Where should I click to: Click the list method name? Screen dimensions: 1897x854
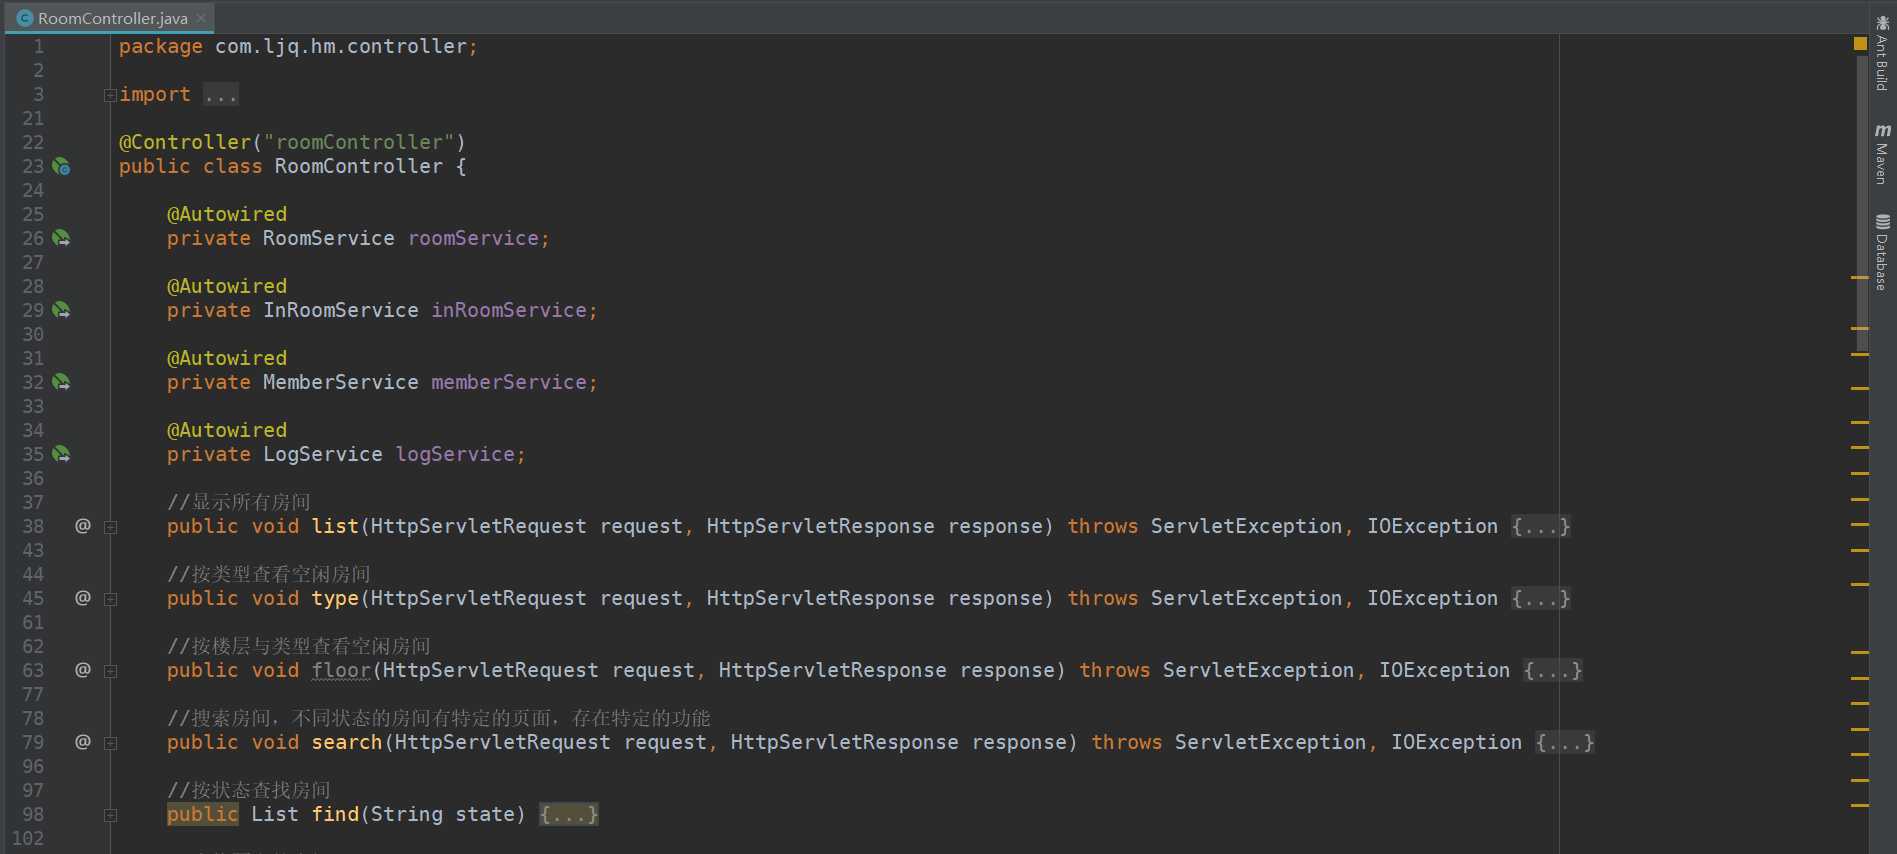click(335, 526)
